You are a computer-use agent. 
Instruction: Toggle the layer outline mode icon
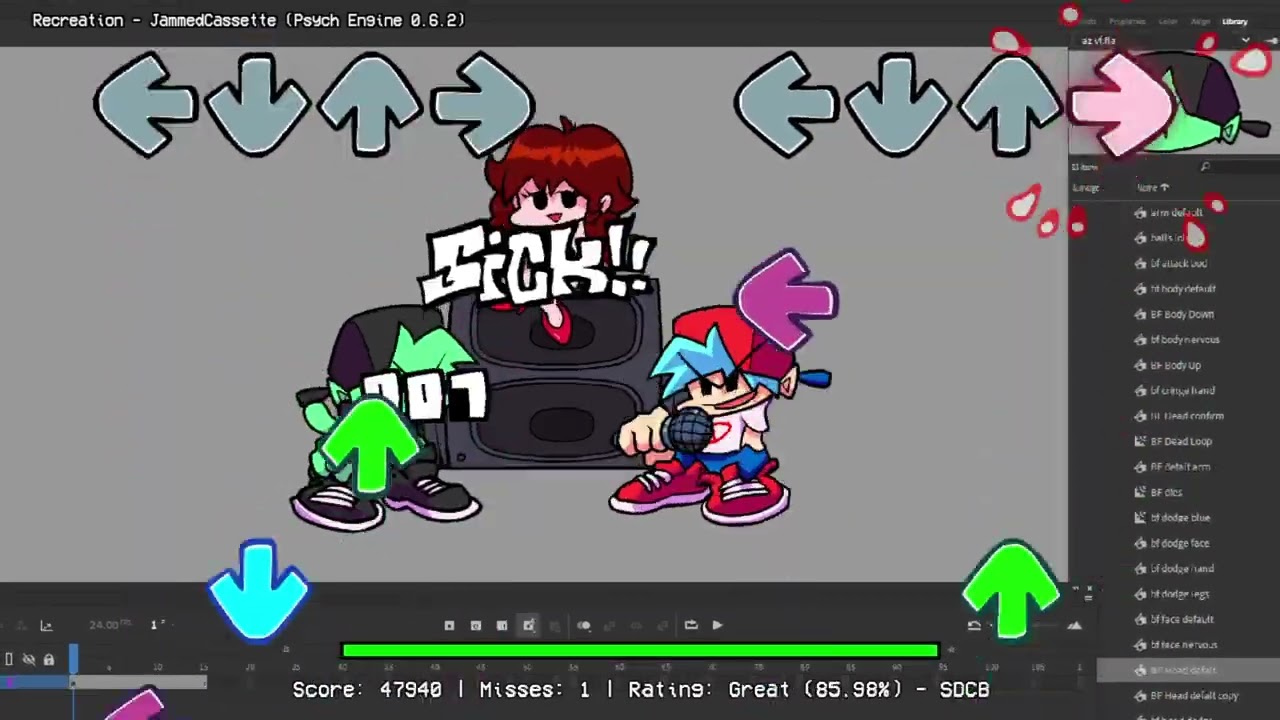[9, 659]
